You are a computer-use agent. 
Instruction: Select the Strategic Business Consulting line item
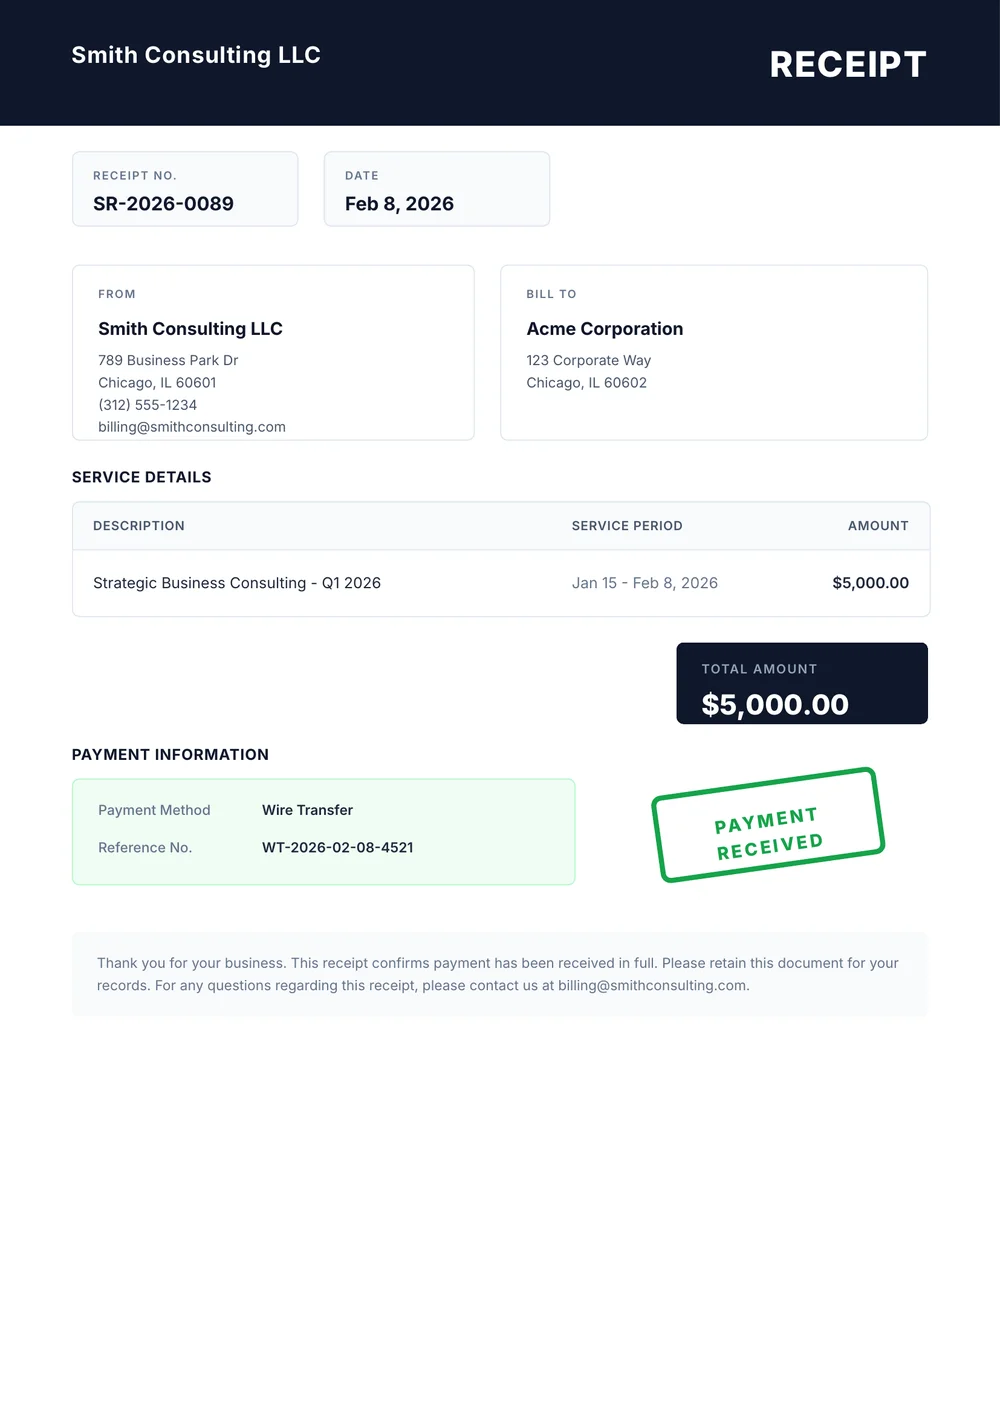237,583
